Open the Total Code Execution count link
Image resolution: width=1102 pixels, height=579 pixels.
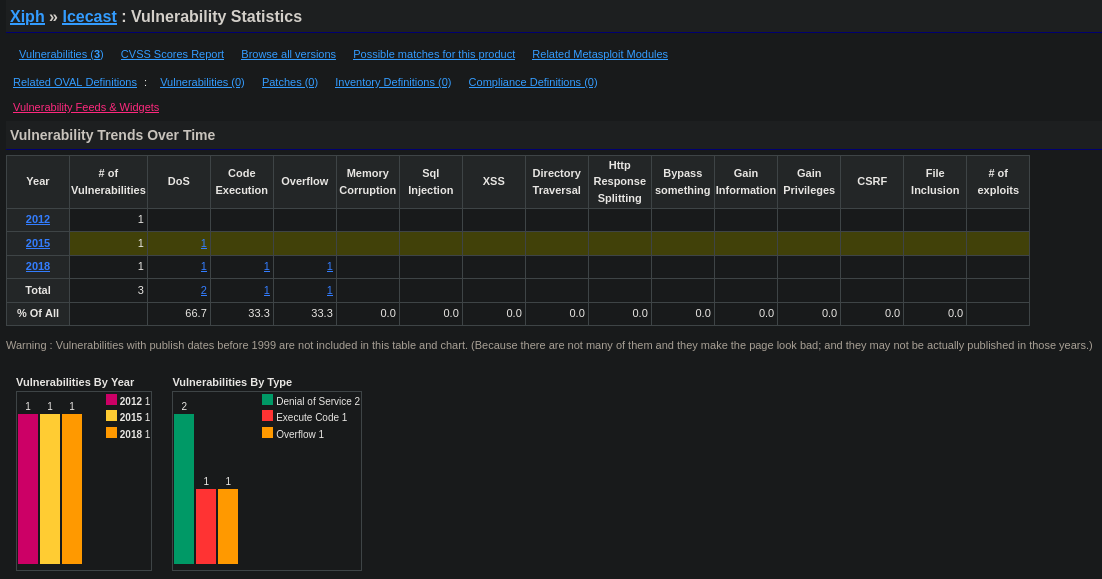click(266, 290)
